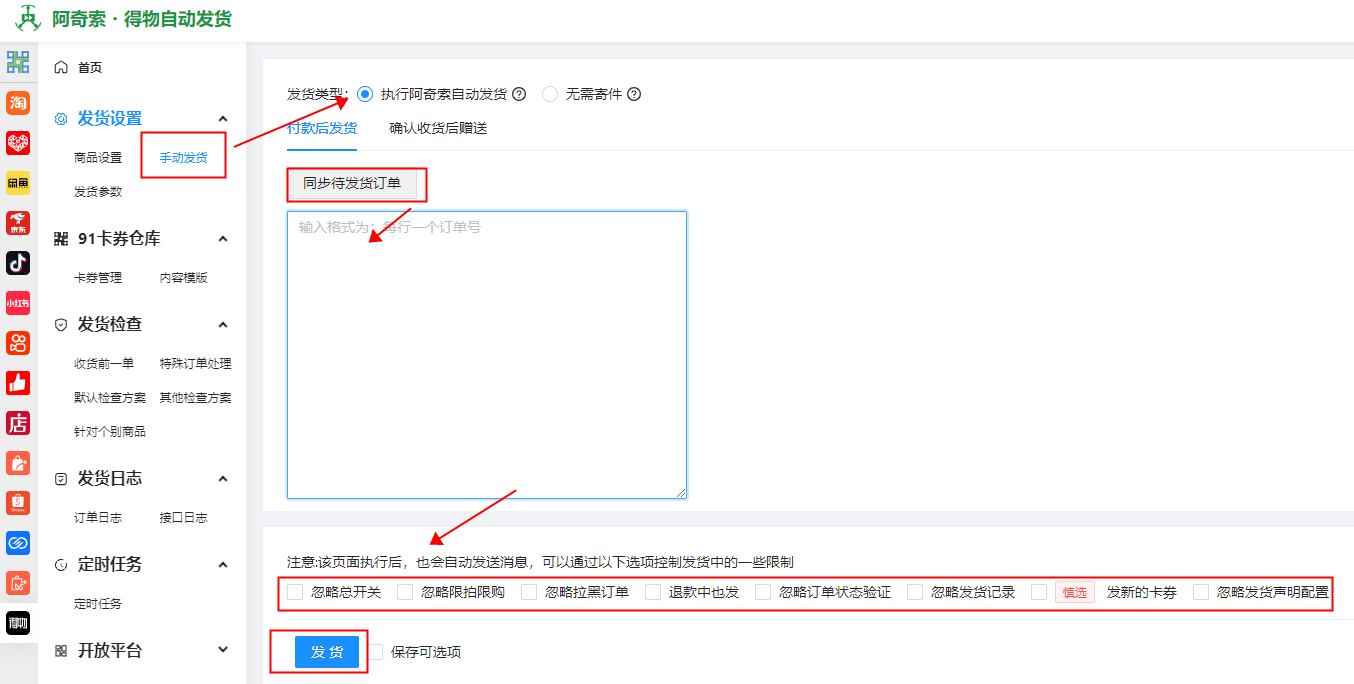Viewport: 1354px width, 684px height.
Task: Switch to the Douyin platform icon
Action: coord(18,263)
